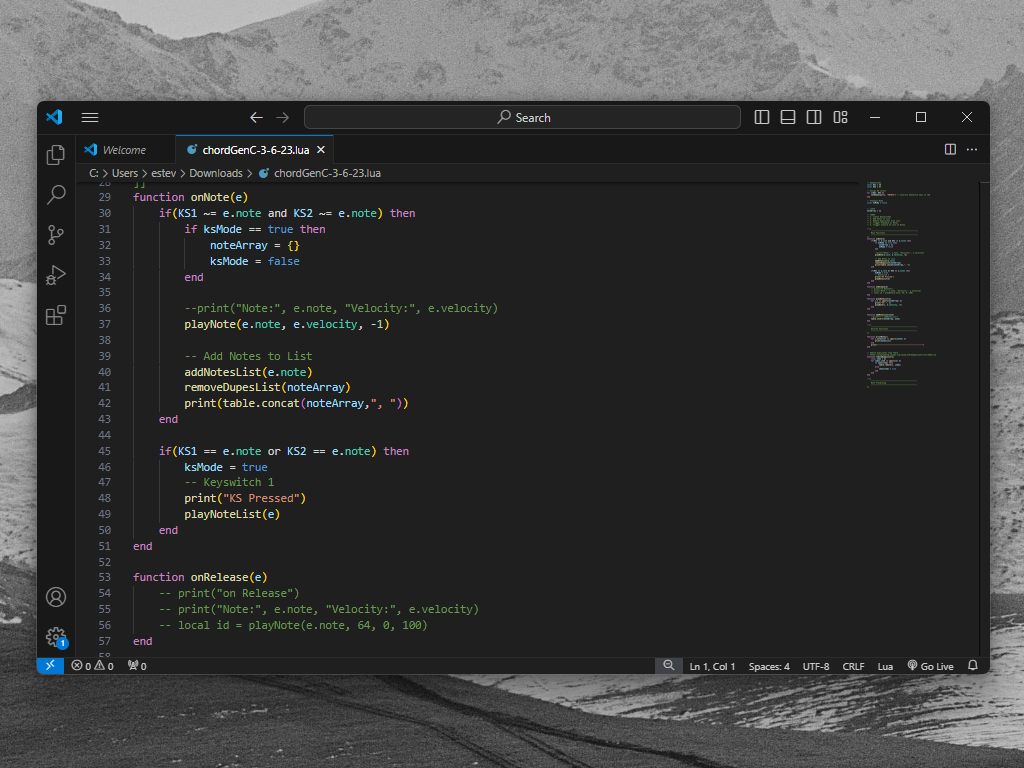Open the hamburger application menu
Viewport: 1024px width, 768px height.
[90, 117]
